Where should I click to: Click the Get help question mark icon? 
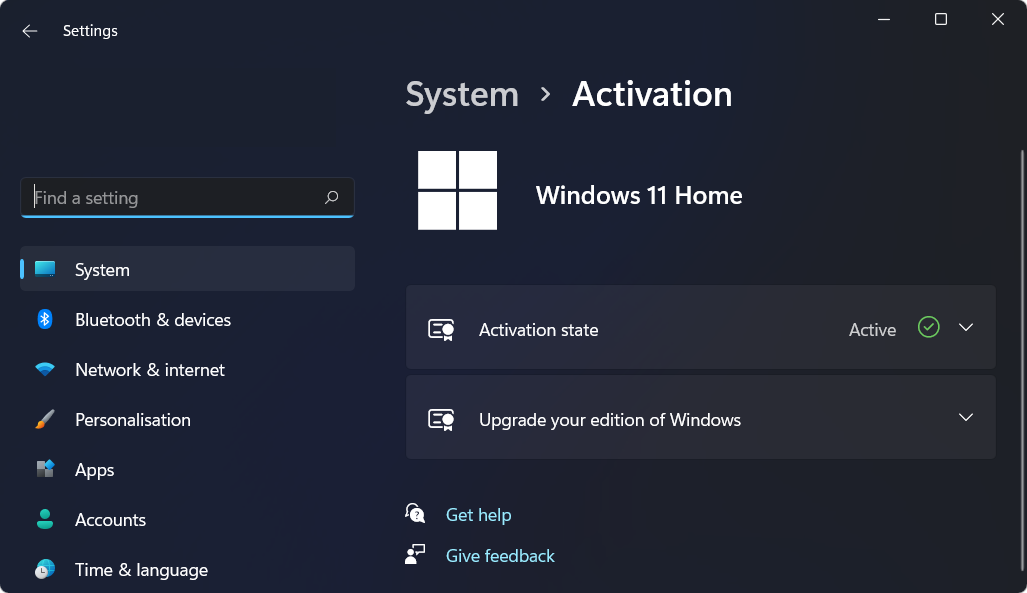tap(415, 512)
